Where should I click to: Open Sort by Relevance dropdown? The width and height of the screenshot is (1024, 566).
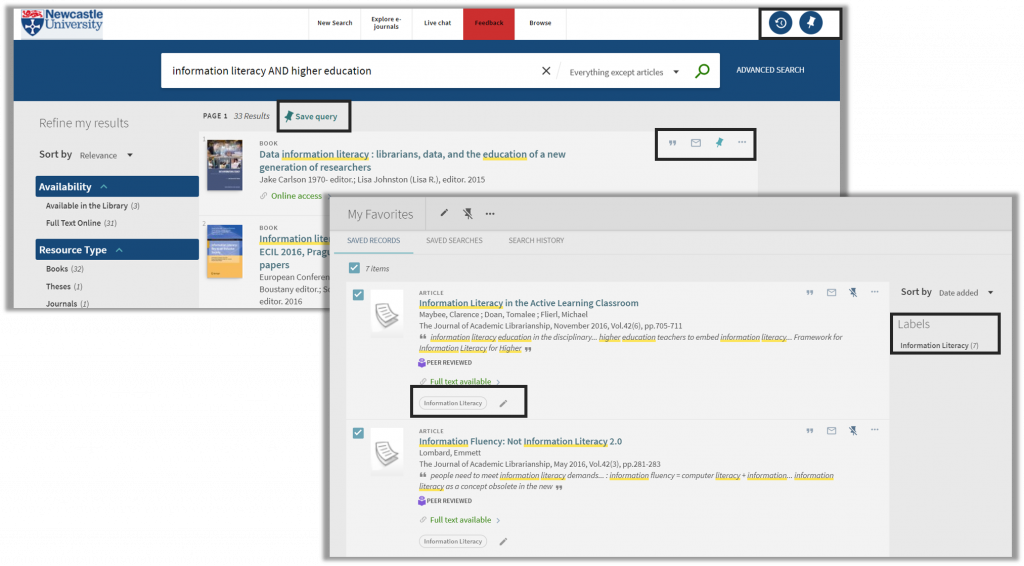pyautogui.click(x=106, y=155)
